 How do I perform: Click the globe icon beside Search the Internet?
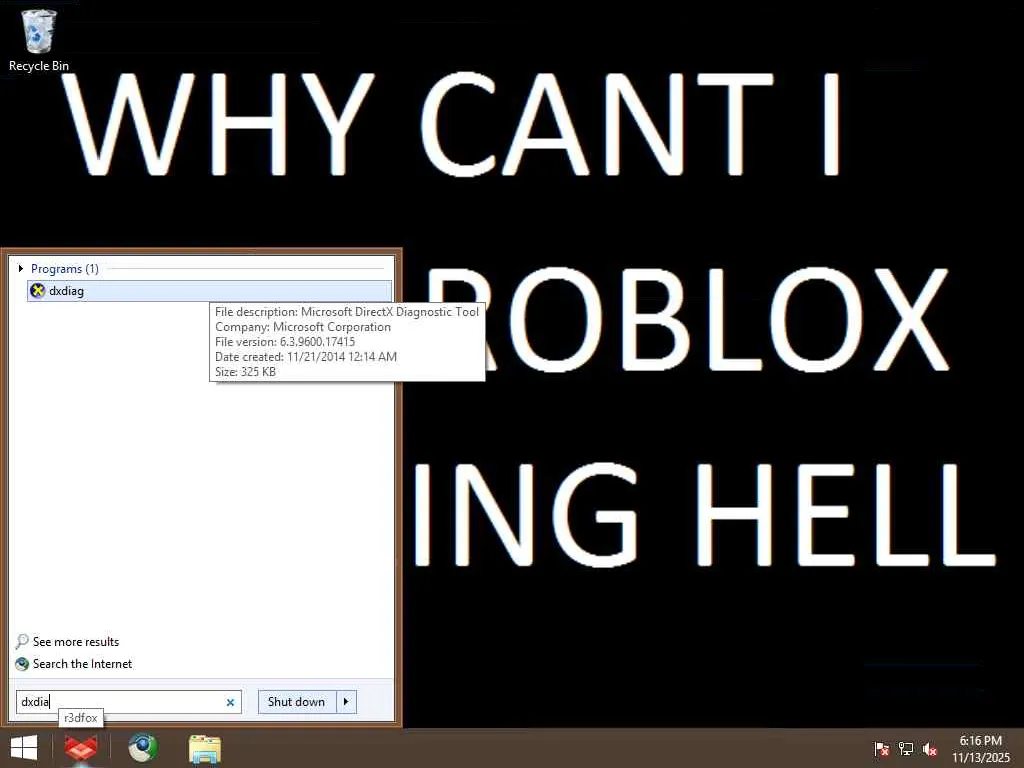[22, 664]
